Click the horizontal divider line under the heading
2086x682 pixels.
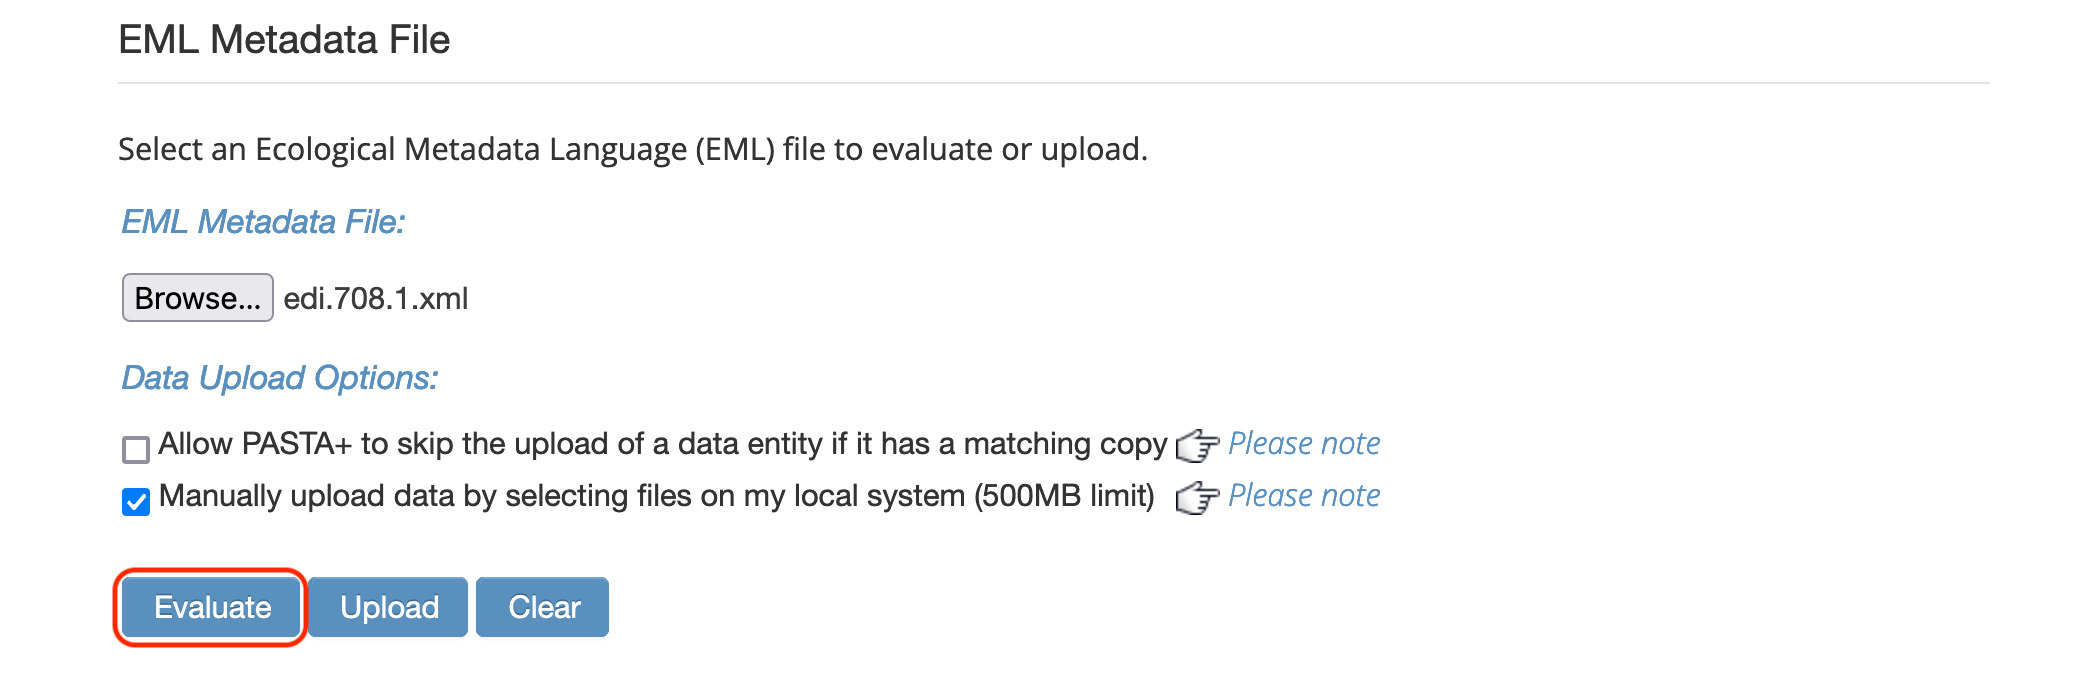(1054, 83)
